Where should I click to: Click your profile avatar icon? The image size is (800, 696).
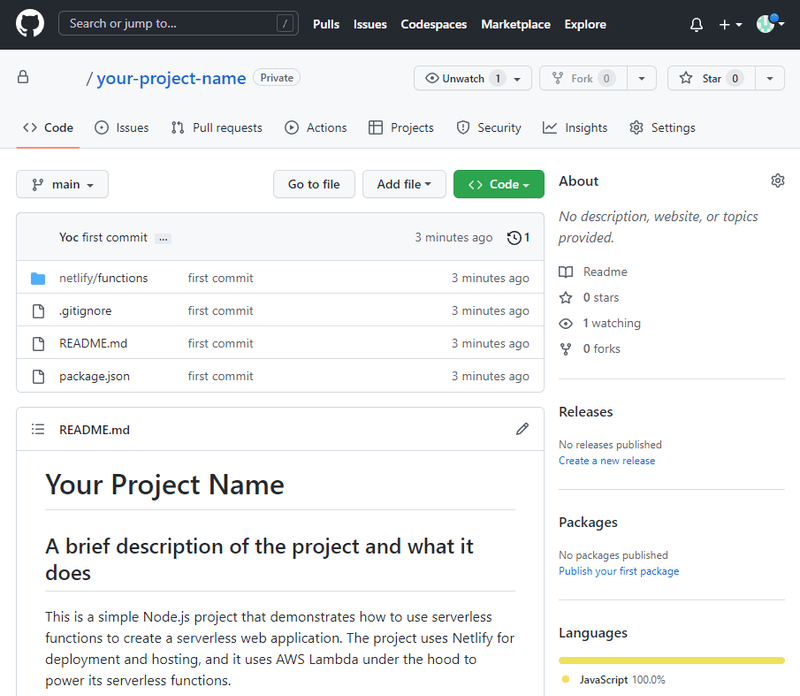(x=766, y=24)
